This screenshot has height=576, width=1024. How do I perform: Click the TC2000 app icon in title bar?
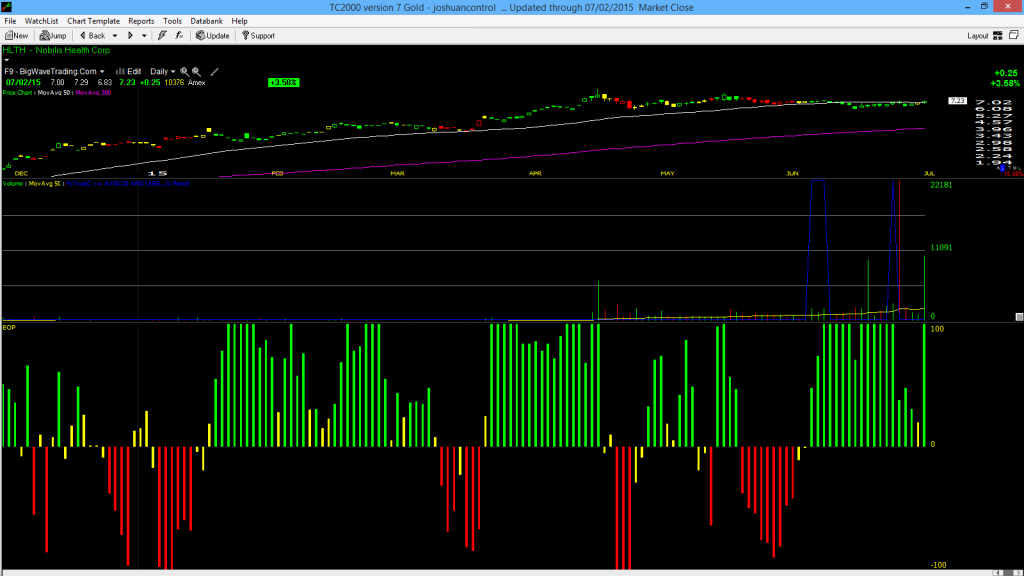coord(7,7)
